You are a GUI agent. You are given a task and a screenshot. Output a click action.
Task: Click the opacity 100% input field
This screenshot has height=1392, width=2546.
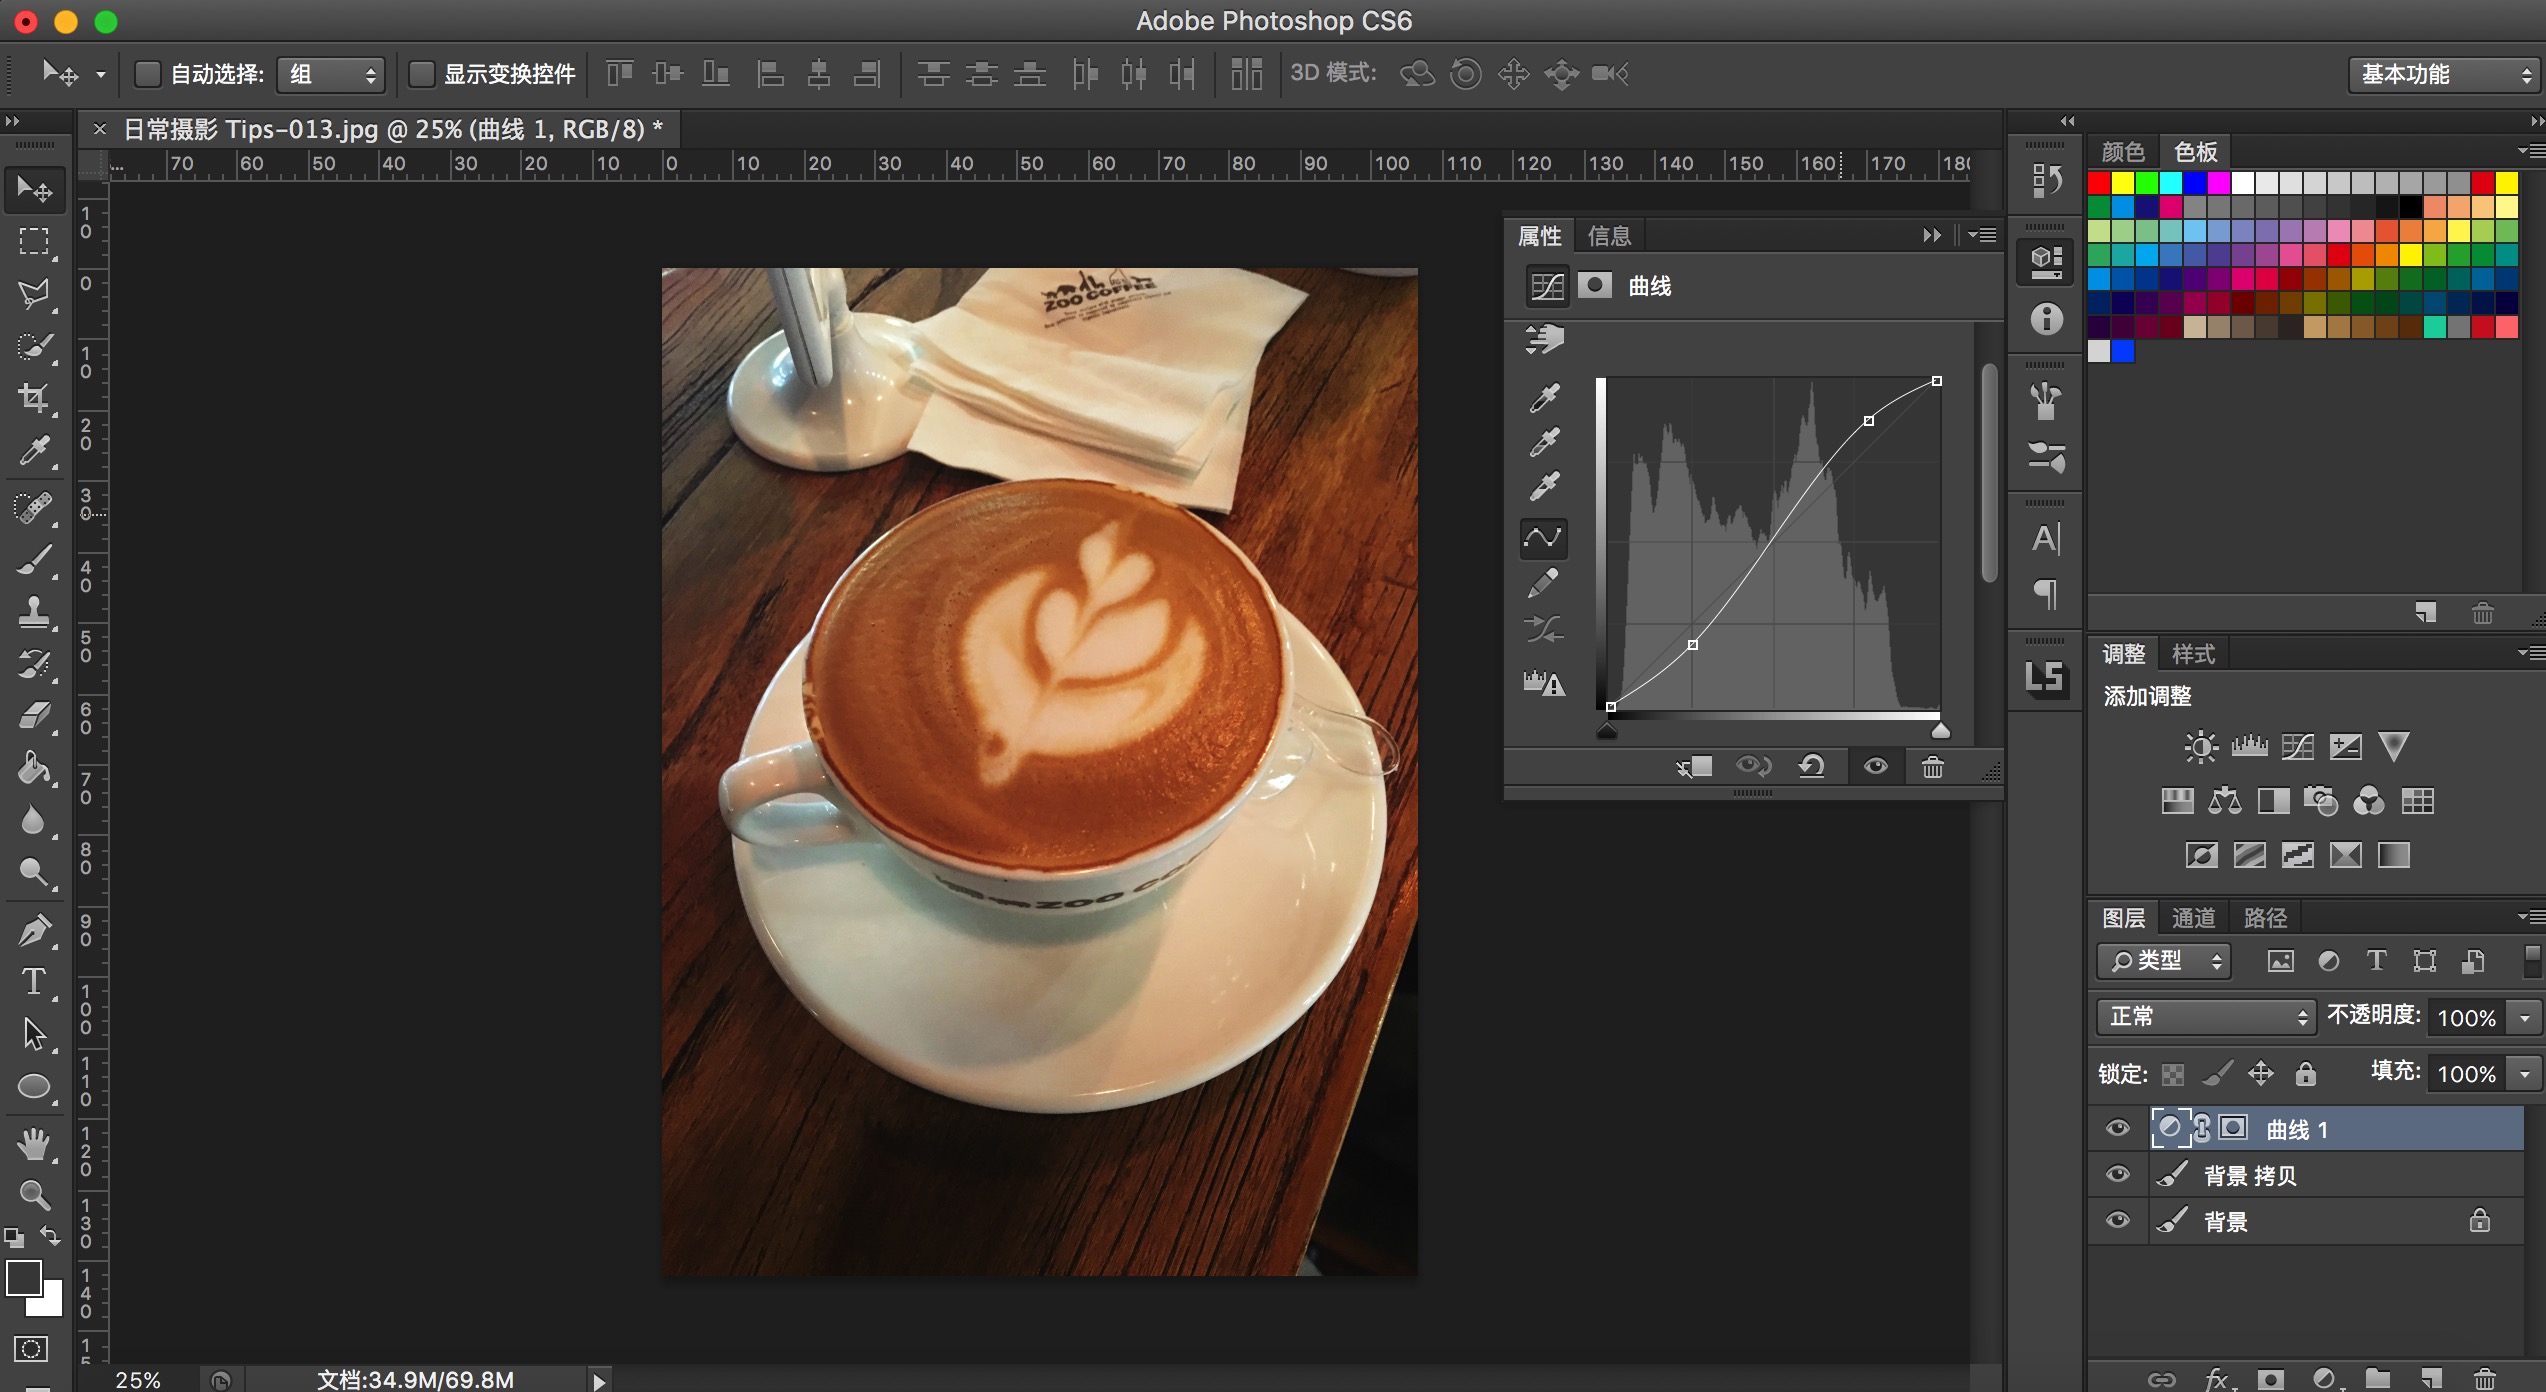(2467, 1017)
